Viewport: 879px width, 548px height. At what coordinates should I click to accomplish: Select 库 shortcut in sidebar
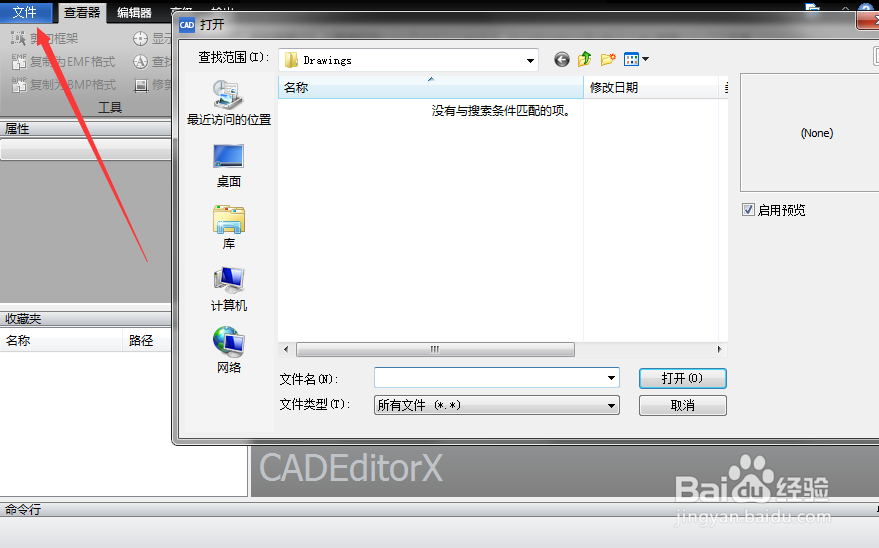point(228,227)
